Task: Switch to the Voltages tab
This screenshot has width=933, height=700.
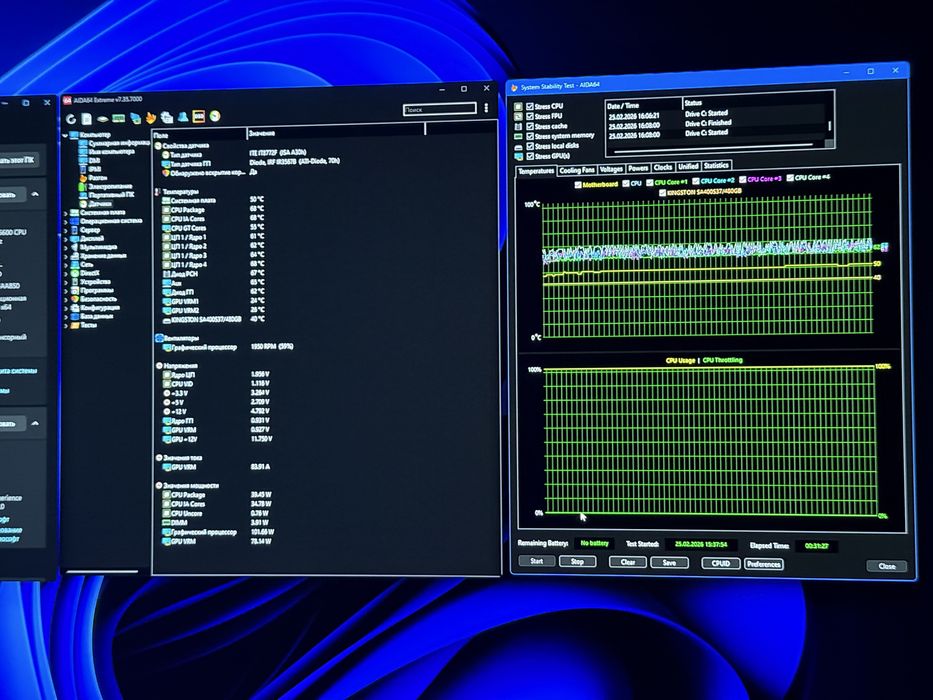Action: pyautogui.click(x=611, y=169)
